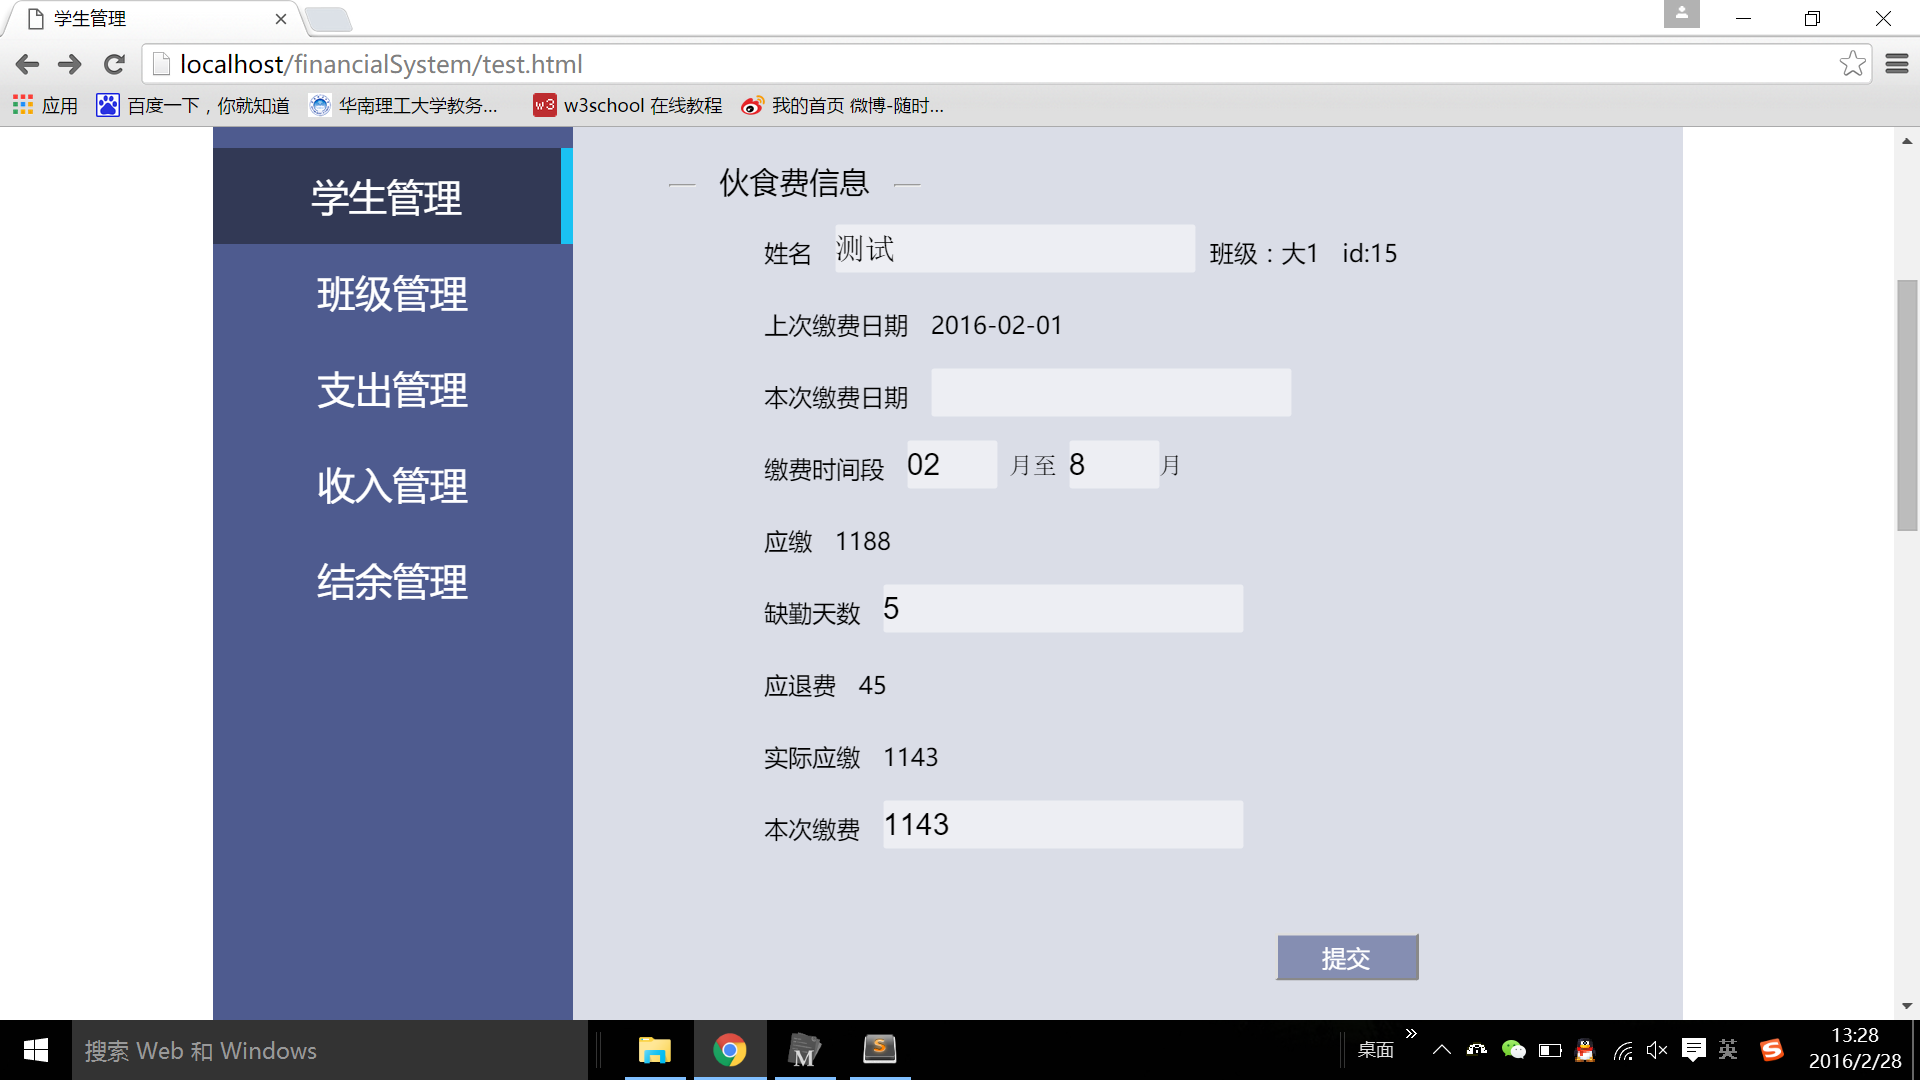The image size is (1920, 1080).
Task: Open QQ penguin tray icon
Action: pyautogui.click(x=1585, y=1050)
